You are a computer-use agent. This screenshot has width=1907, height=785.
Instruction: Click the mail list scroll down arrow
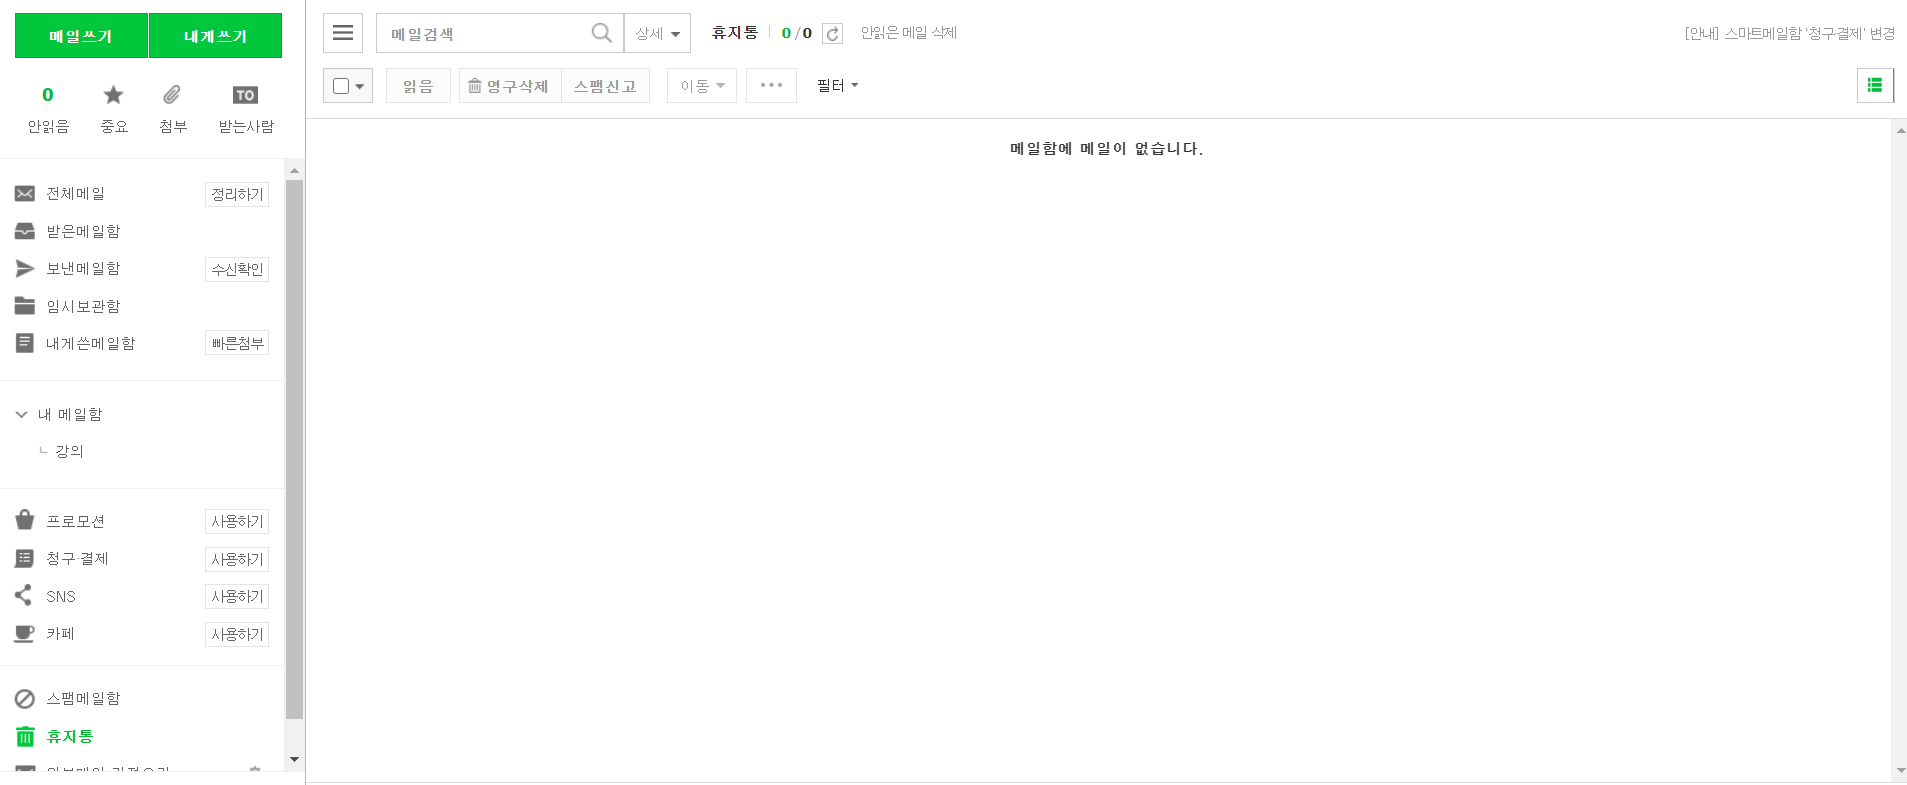1900,771
